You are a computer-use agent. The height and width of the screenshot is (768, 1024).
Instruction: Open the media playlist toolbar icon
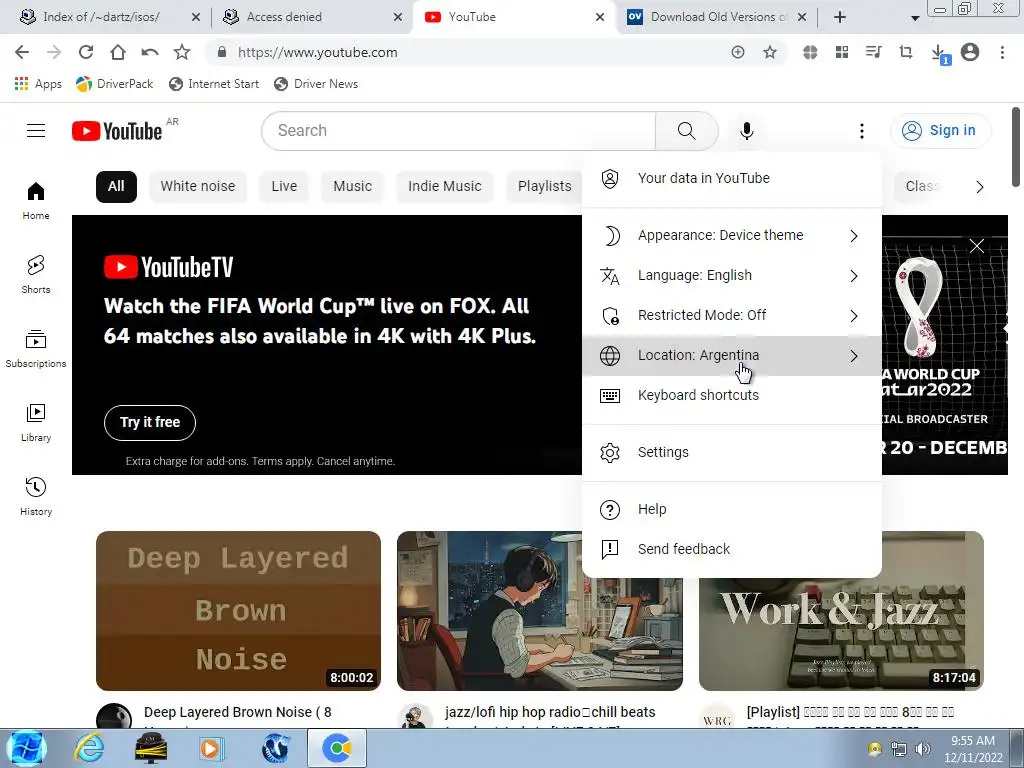[x=874, y=52]
